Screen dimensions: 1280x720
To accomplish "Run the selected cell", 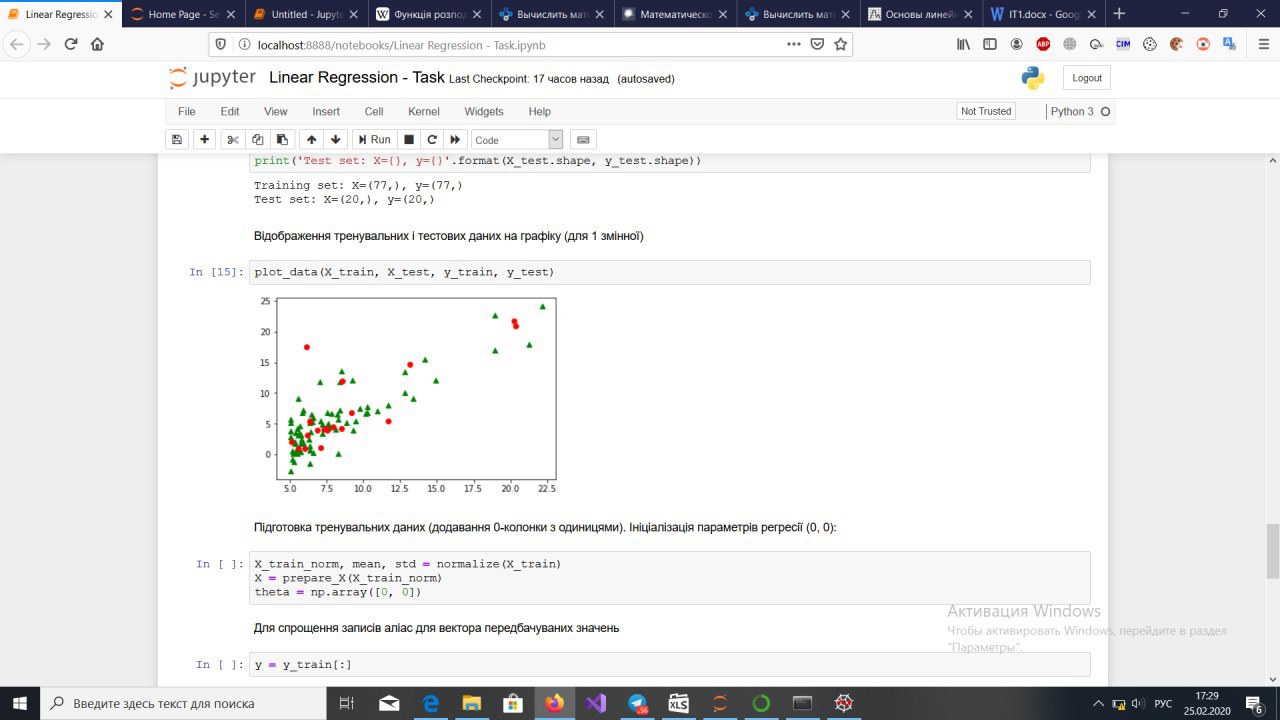I will click(x=374, y=140).
